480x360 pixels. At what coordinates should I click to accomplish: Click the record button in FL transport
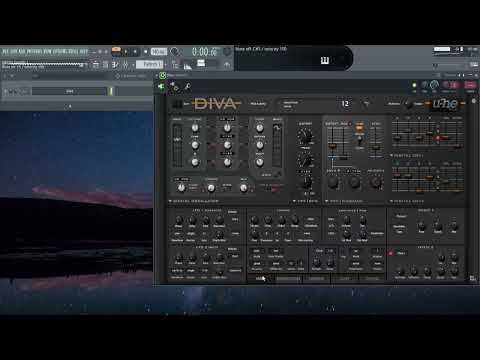coord(145,52)
